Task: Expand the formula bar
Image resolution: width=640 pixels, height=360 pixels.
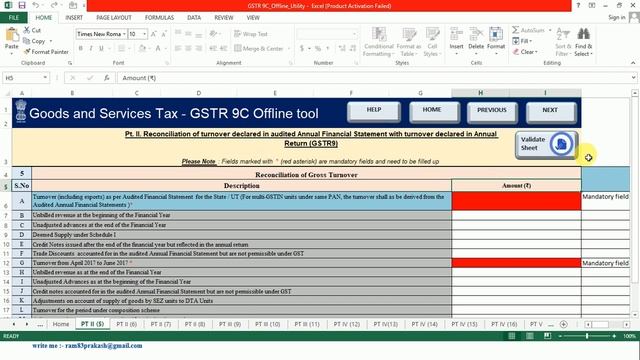Action: pyautogui.click(x=633, y=78)
